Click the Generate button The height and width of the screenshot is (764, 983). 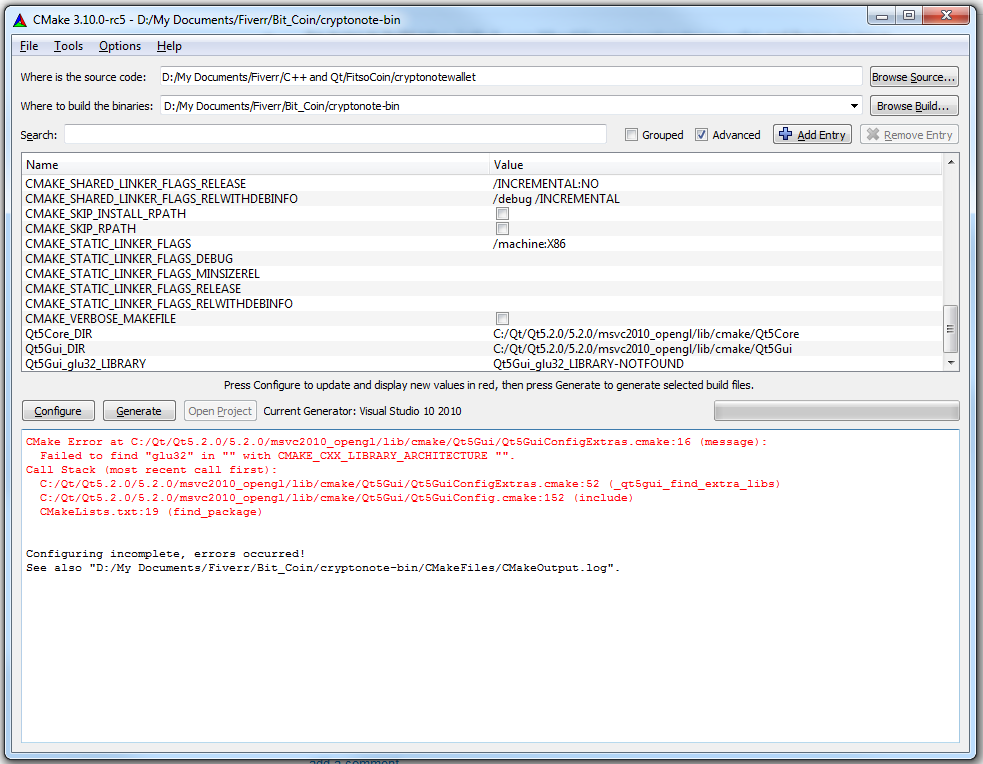pos(139,411)
